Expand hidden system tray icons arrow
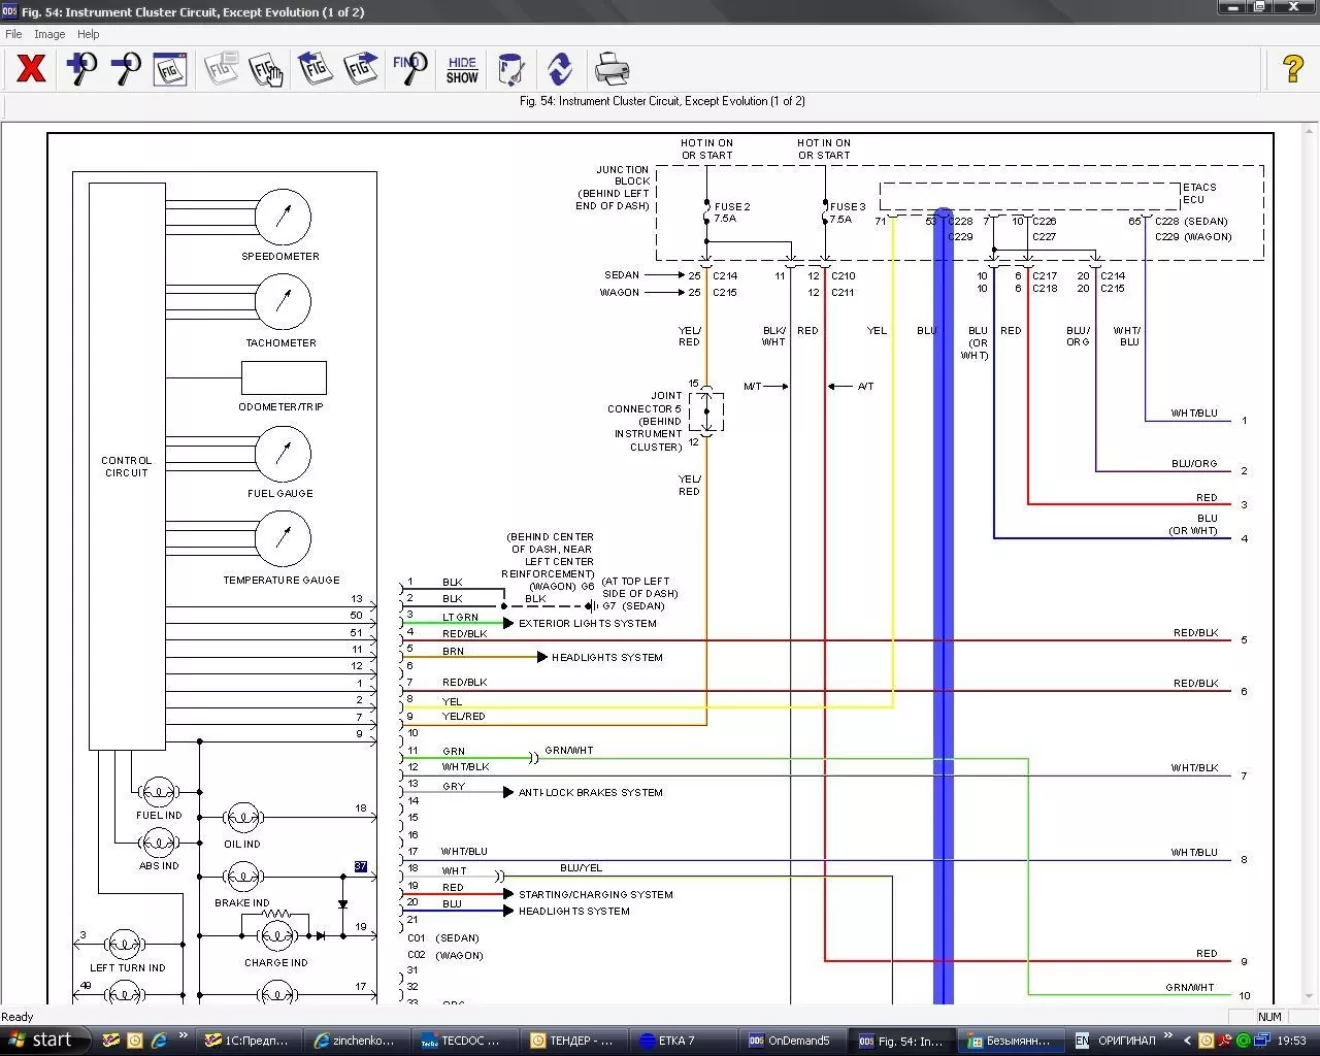The height and width of the screenshot is (1056, 1320). [x=1187, y=1040]
